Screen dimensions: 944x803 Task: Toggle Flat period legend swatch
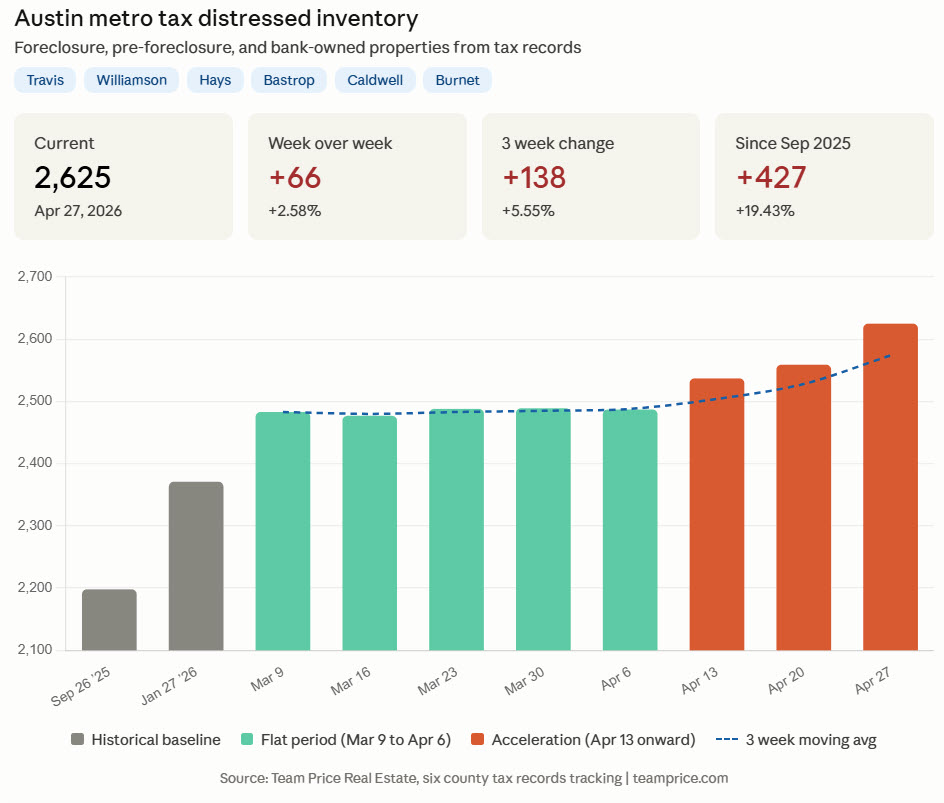pos(247,740)
